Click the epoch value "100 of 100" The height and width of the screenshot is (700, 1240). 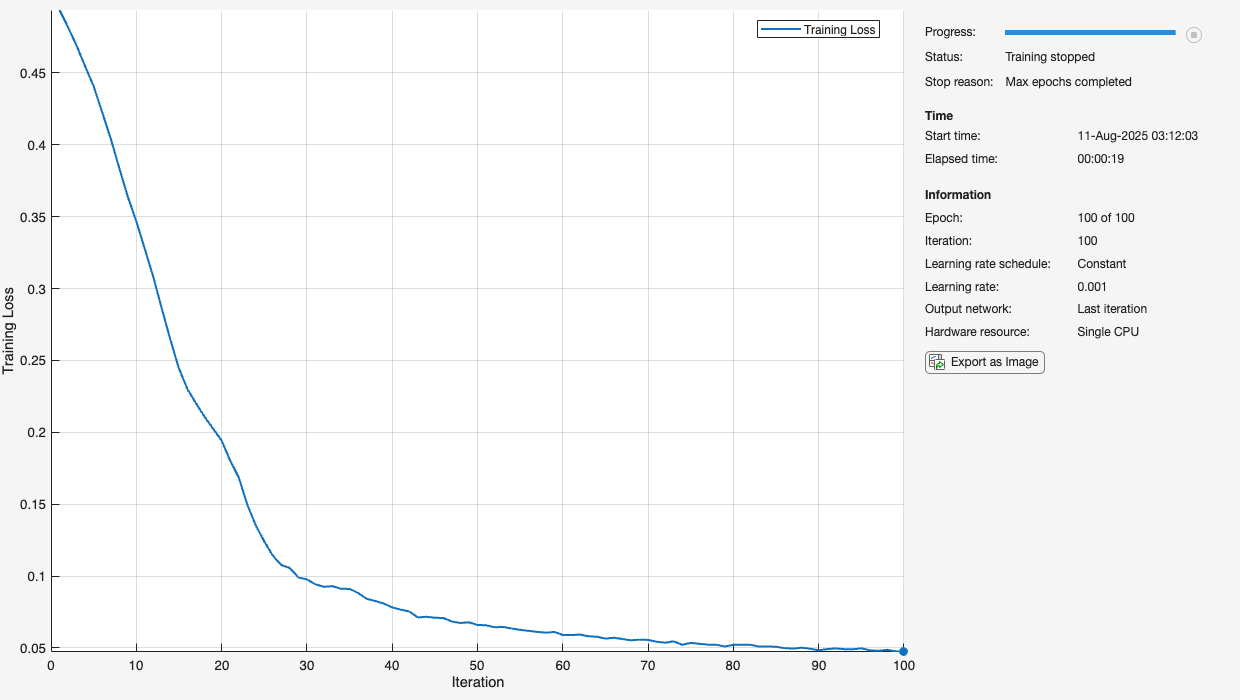(1106, 218)
